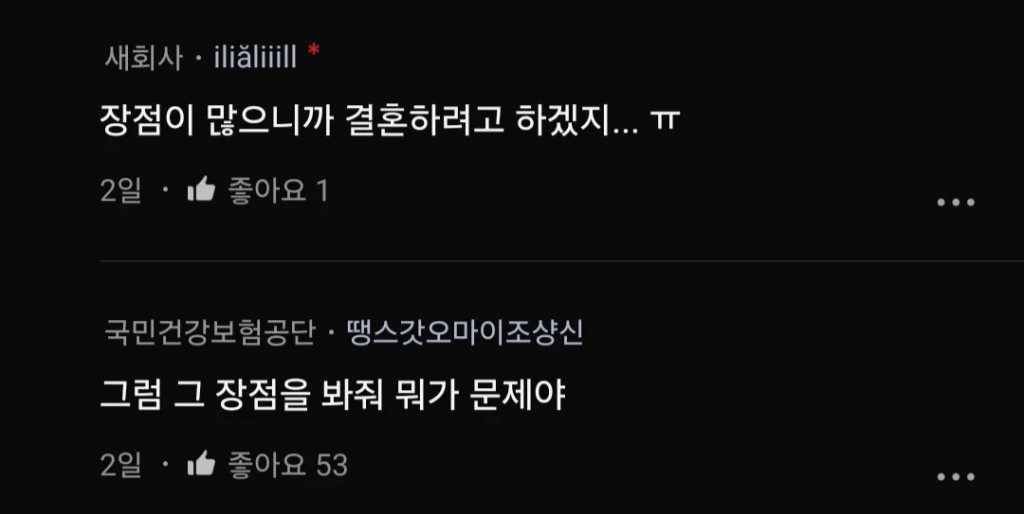The width and height of the screenshot is (1024, 514).
Task: Click the red asterisk beside iliăliiill
Action: pos(313,52)
